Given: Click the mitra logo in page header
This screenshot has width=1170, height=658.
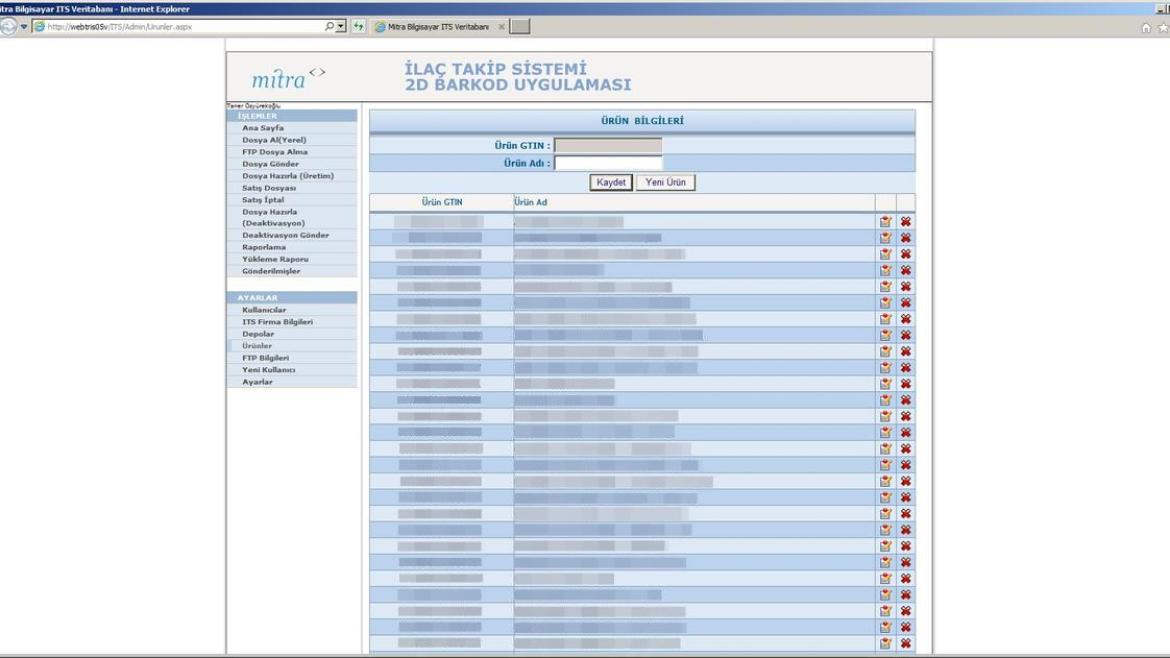Looking at the screenshot, I should click(x=288, y=78).
